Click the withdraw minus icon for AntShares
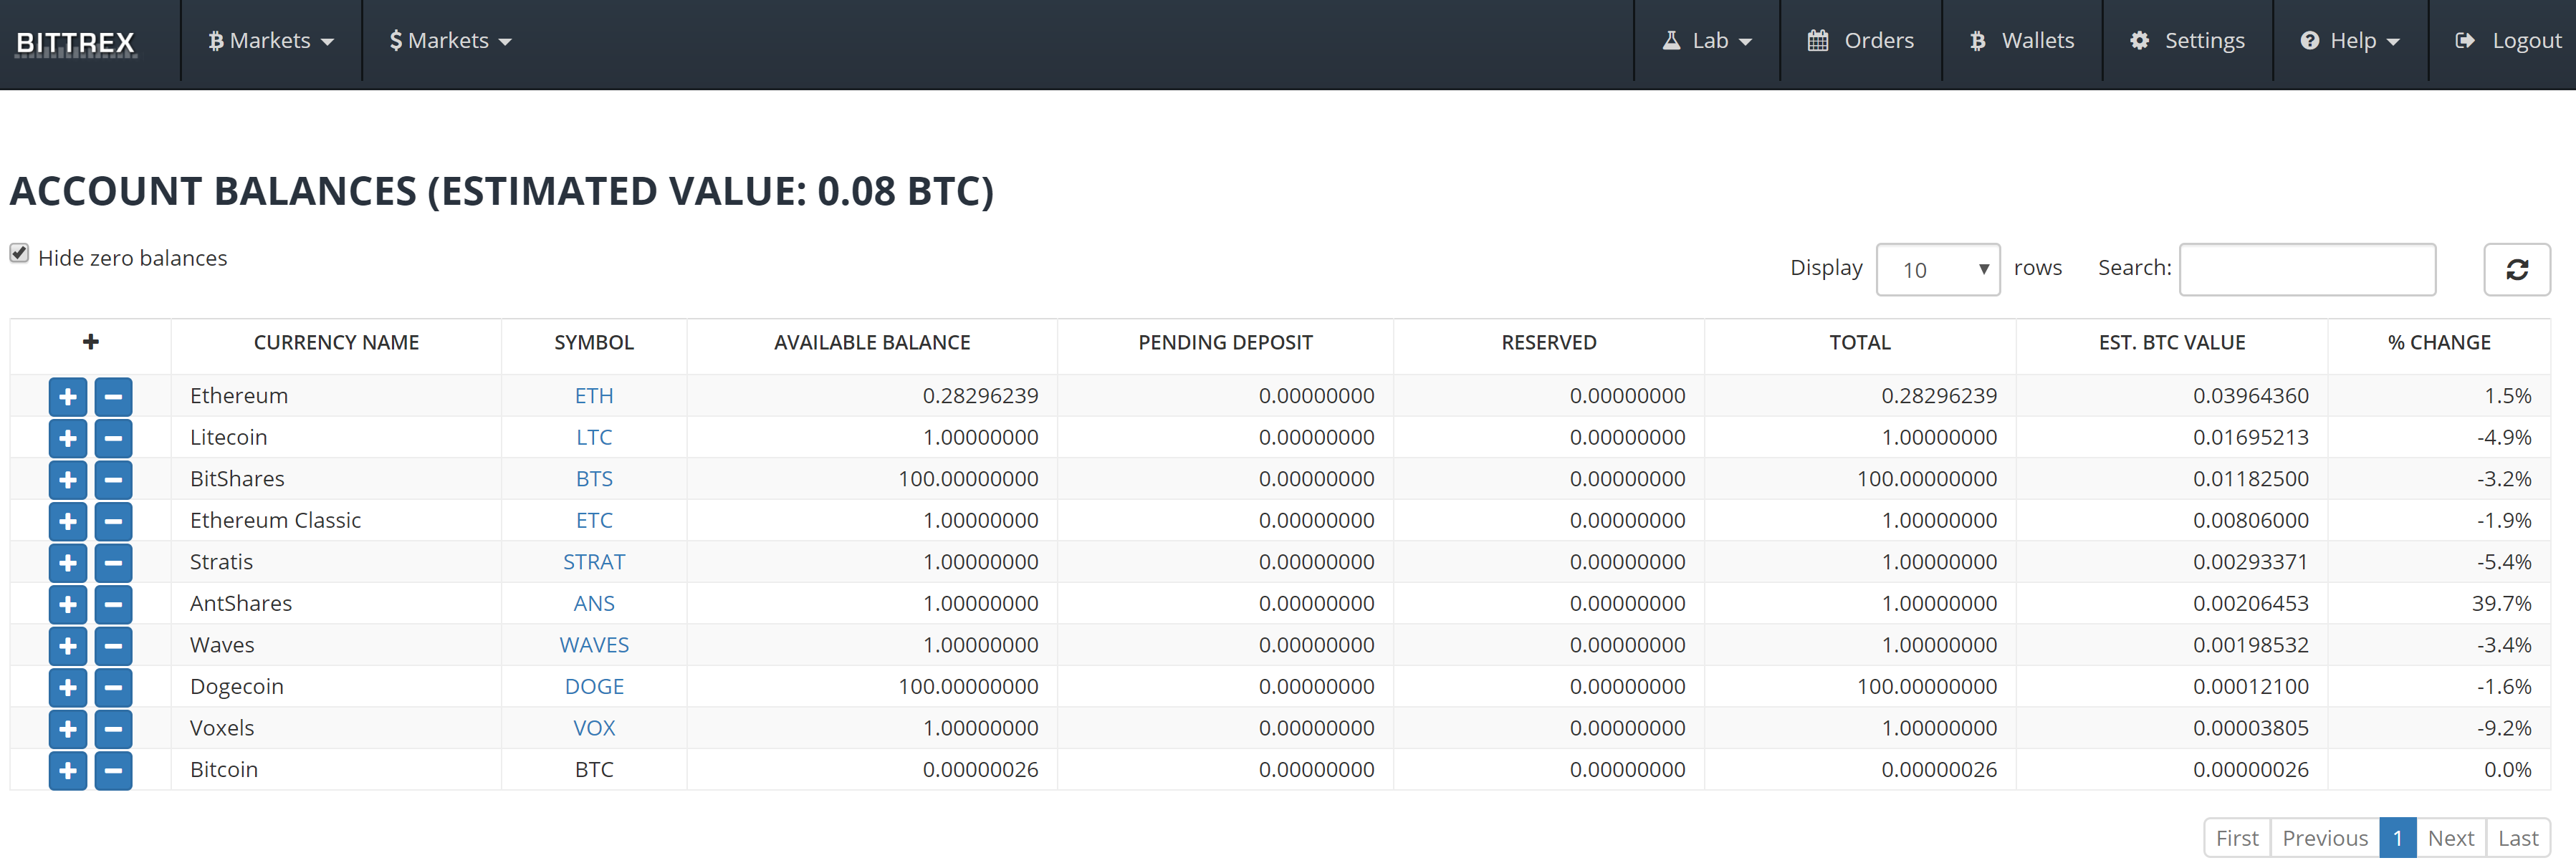Viewport: 2576px width, 868px height. (113, 604)
